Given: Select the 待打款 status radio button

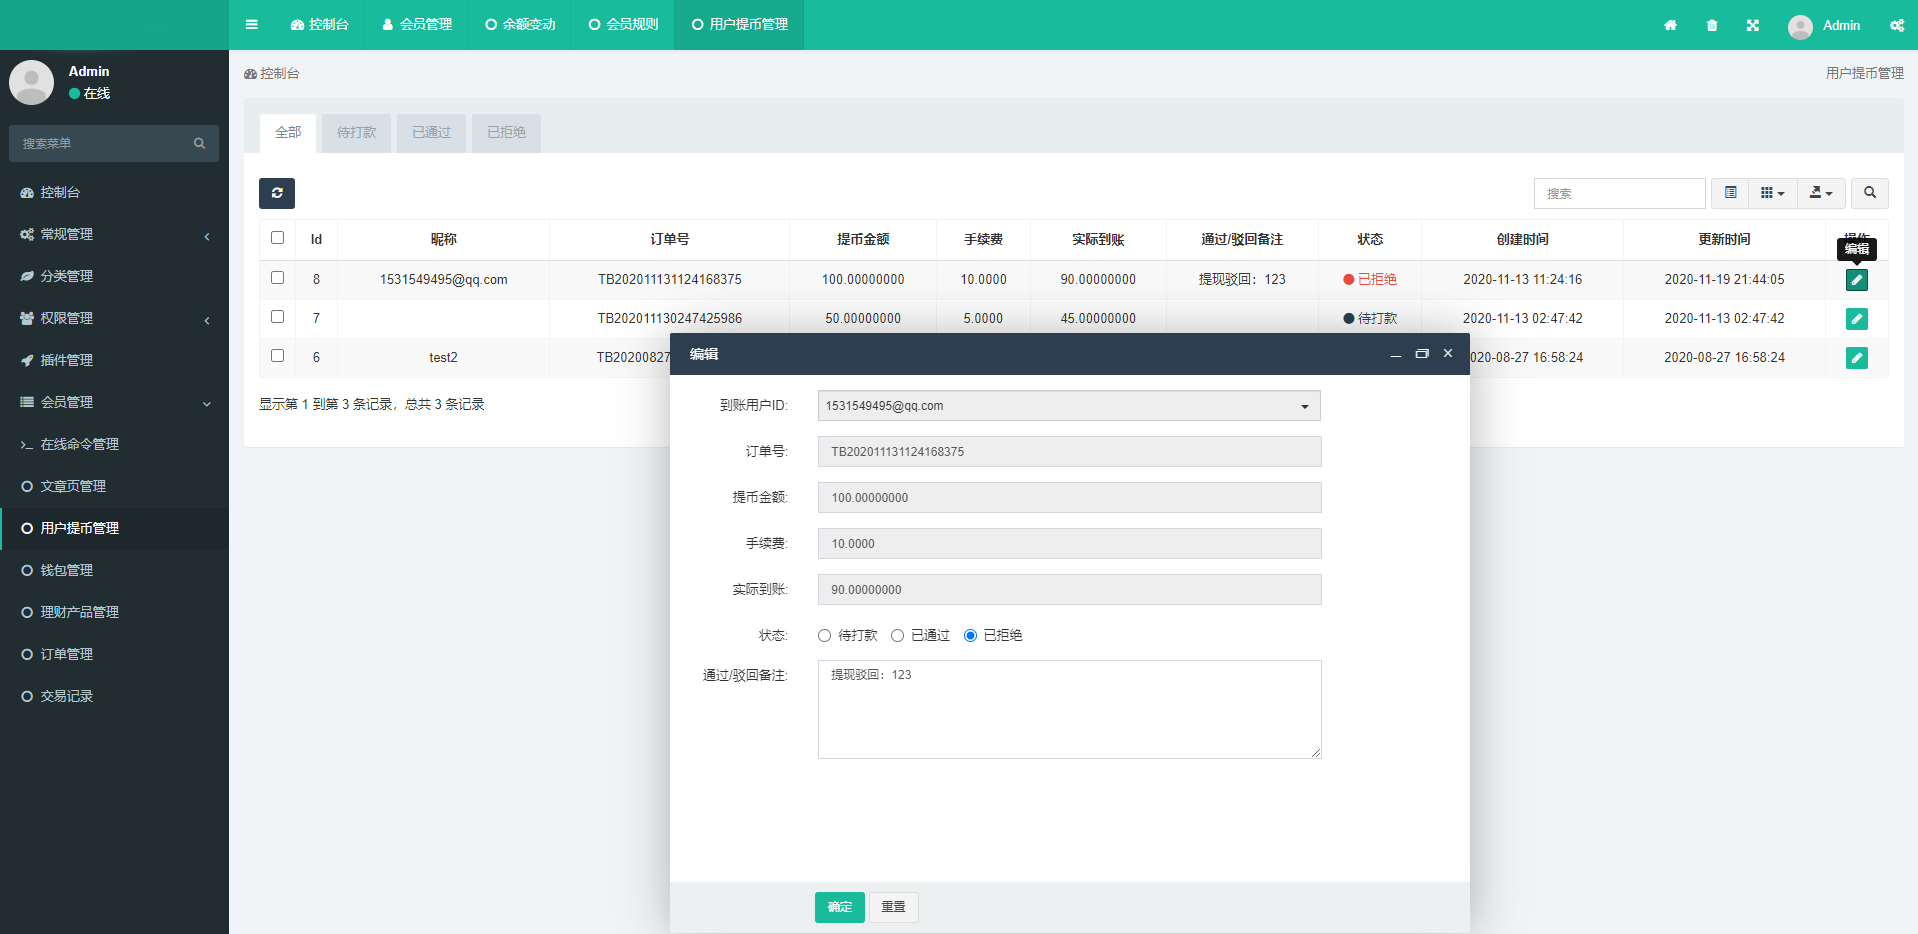Looking at the screenshot, I should [825, 636].
